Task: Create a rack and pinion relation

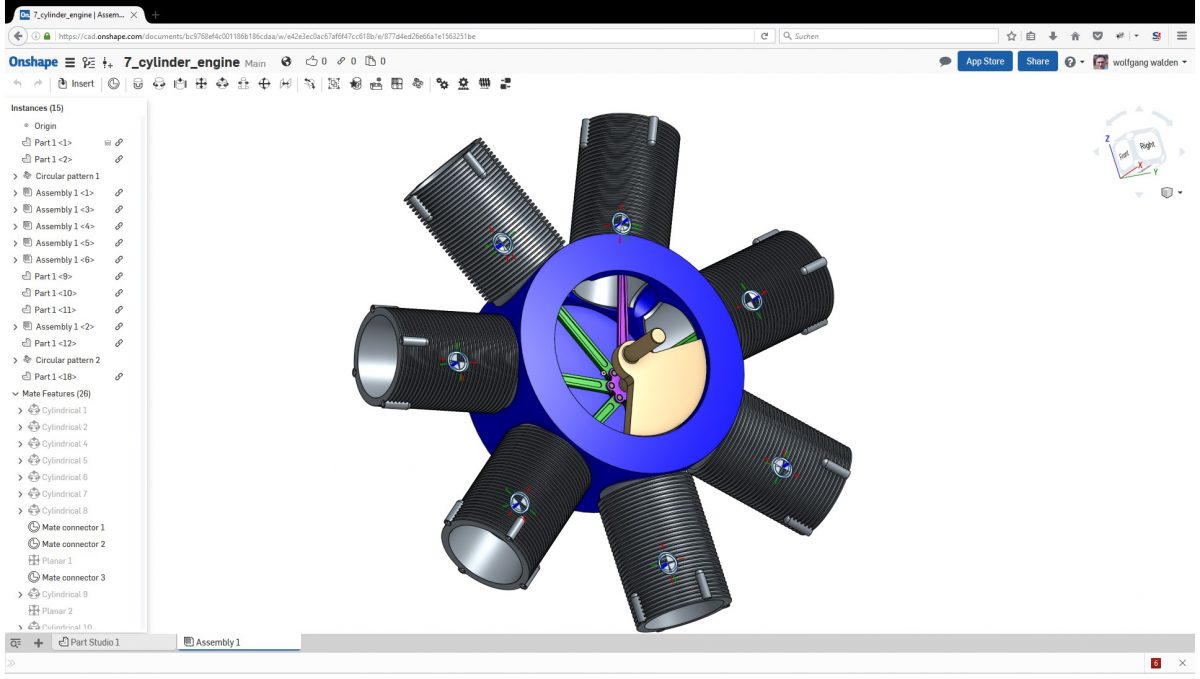Action: pyautogui.click(x=463, y=83)
